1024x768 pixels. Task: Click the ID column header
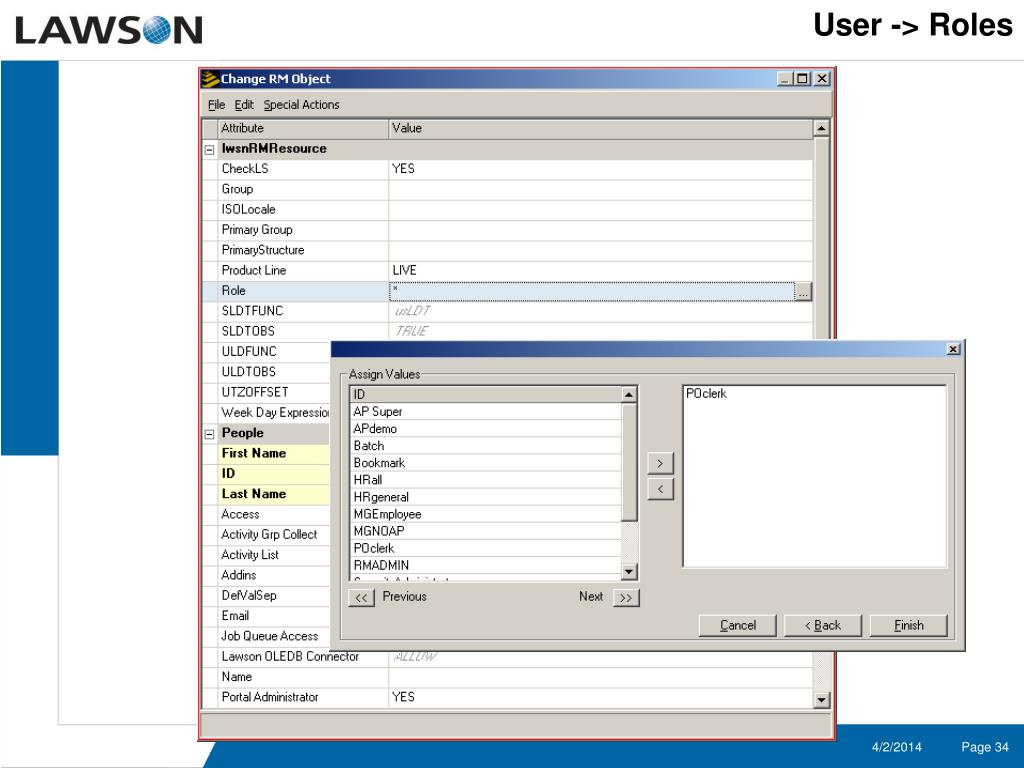point(486,394)
